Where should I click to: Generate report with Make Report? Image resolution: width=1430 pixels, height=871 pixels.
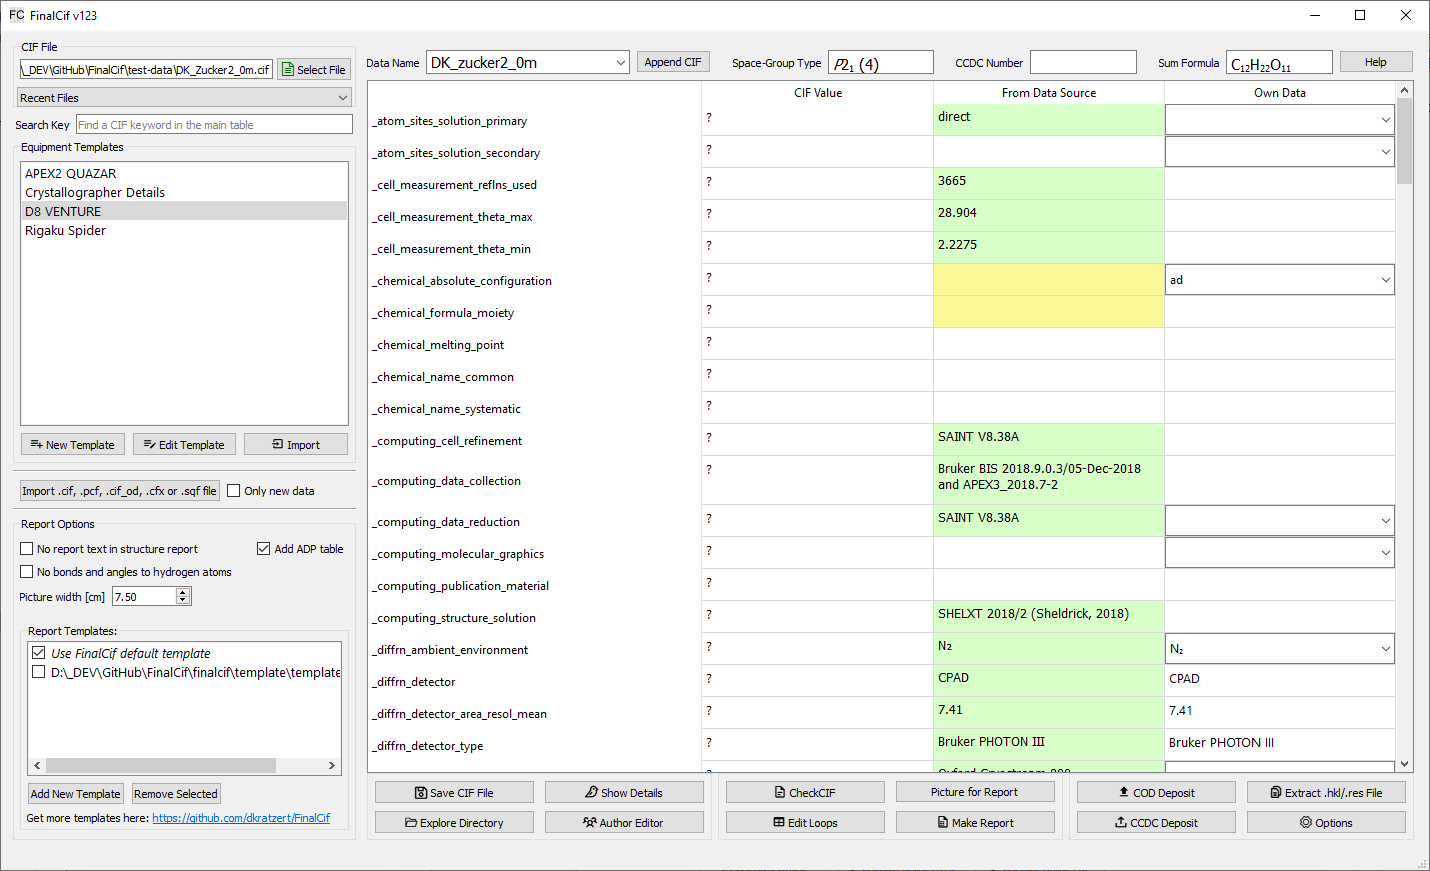pos(975,823)
